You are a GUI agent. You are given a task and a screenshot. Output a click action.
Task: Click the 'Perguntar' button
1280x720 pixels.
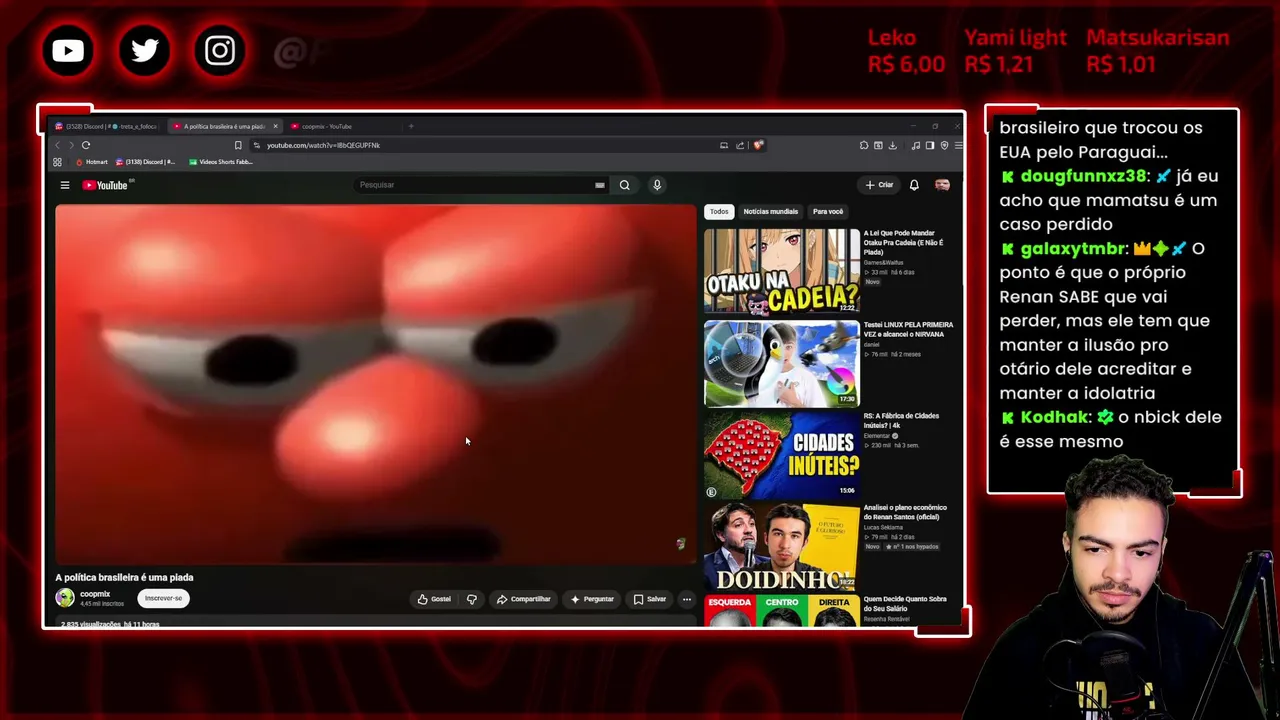592,599
